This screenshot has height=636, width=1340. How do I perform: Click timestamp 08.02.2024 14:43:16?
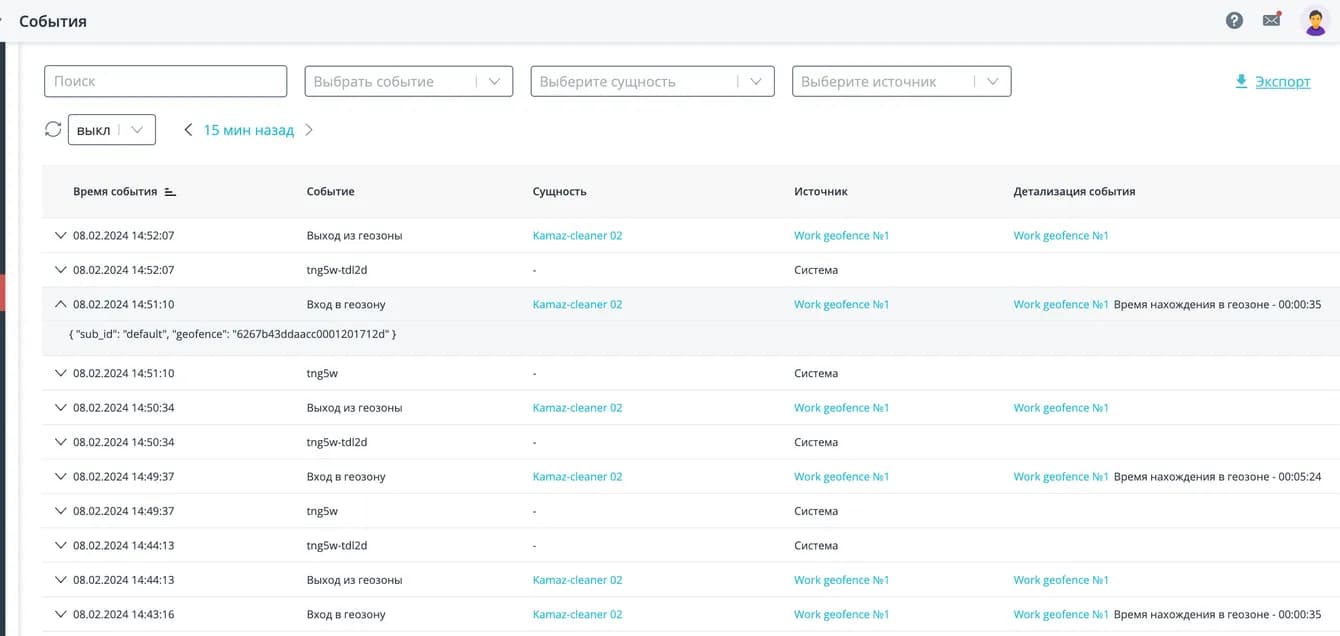[x=124, y=614]
